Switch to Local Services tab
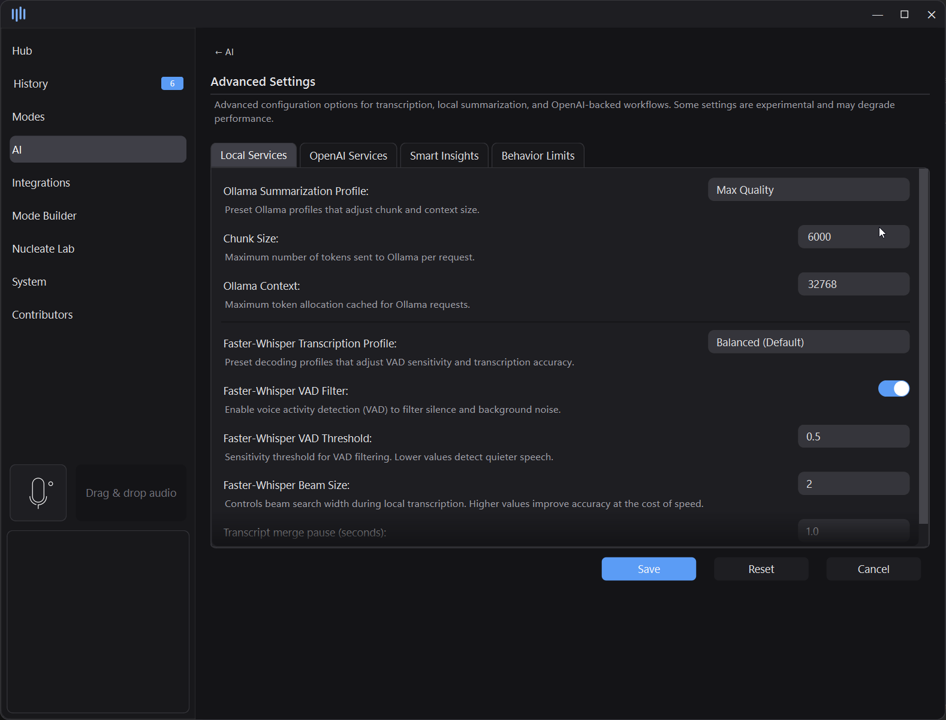 pos(253,155)
